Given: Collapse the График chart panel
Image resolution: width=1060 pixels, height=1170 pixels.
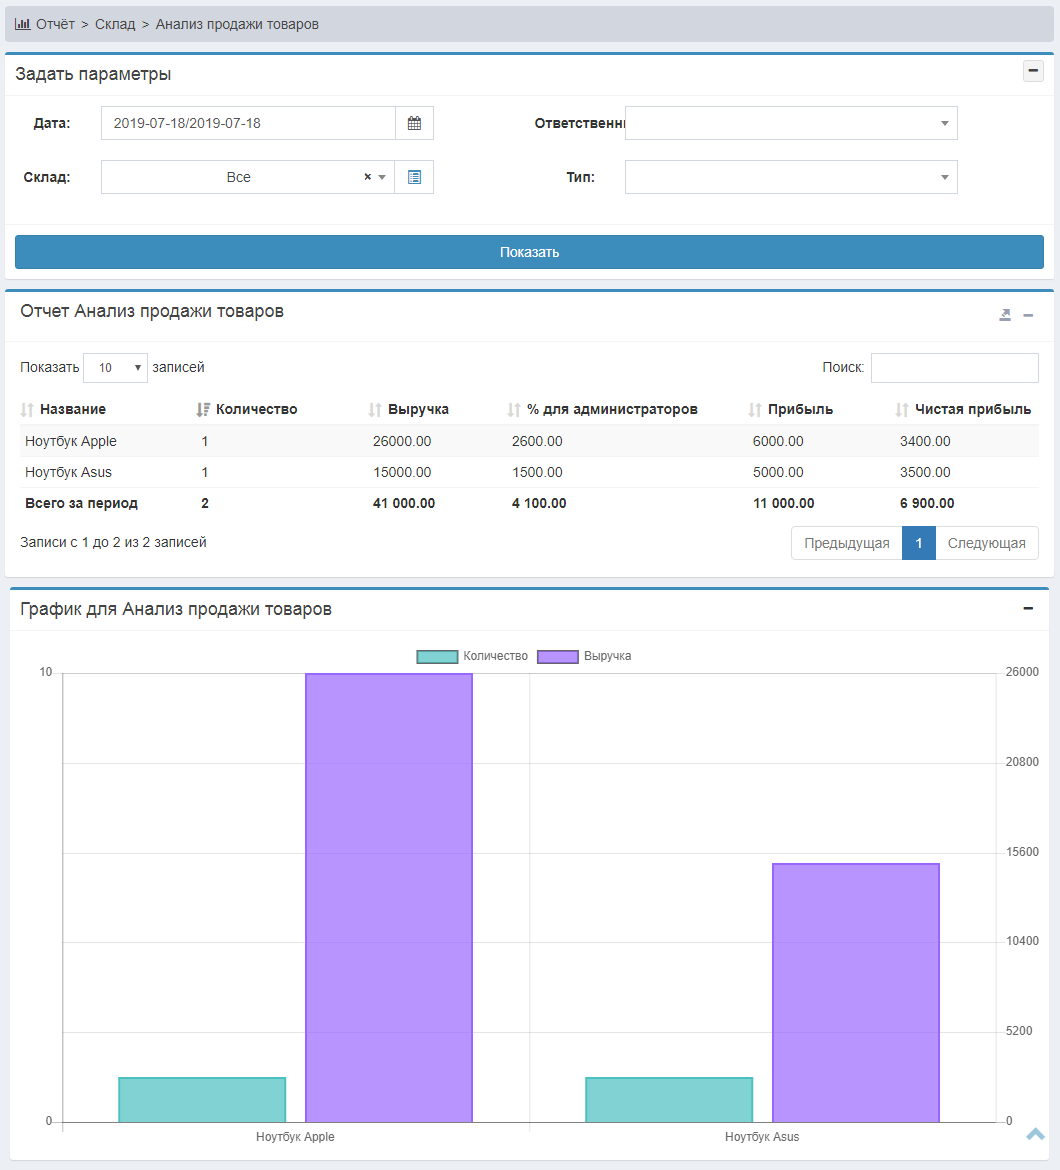Looking at the screenshot, I should pos(1027,609).
